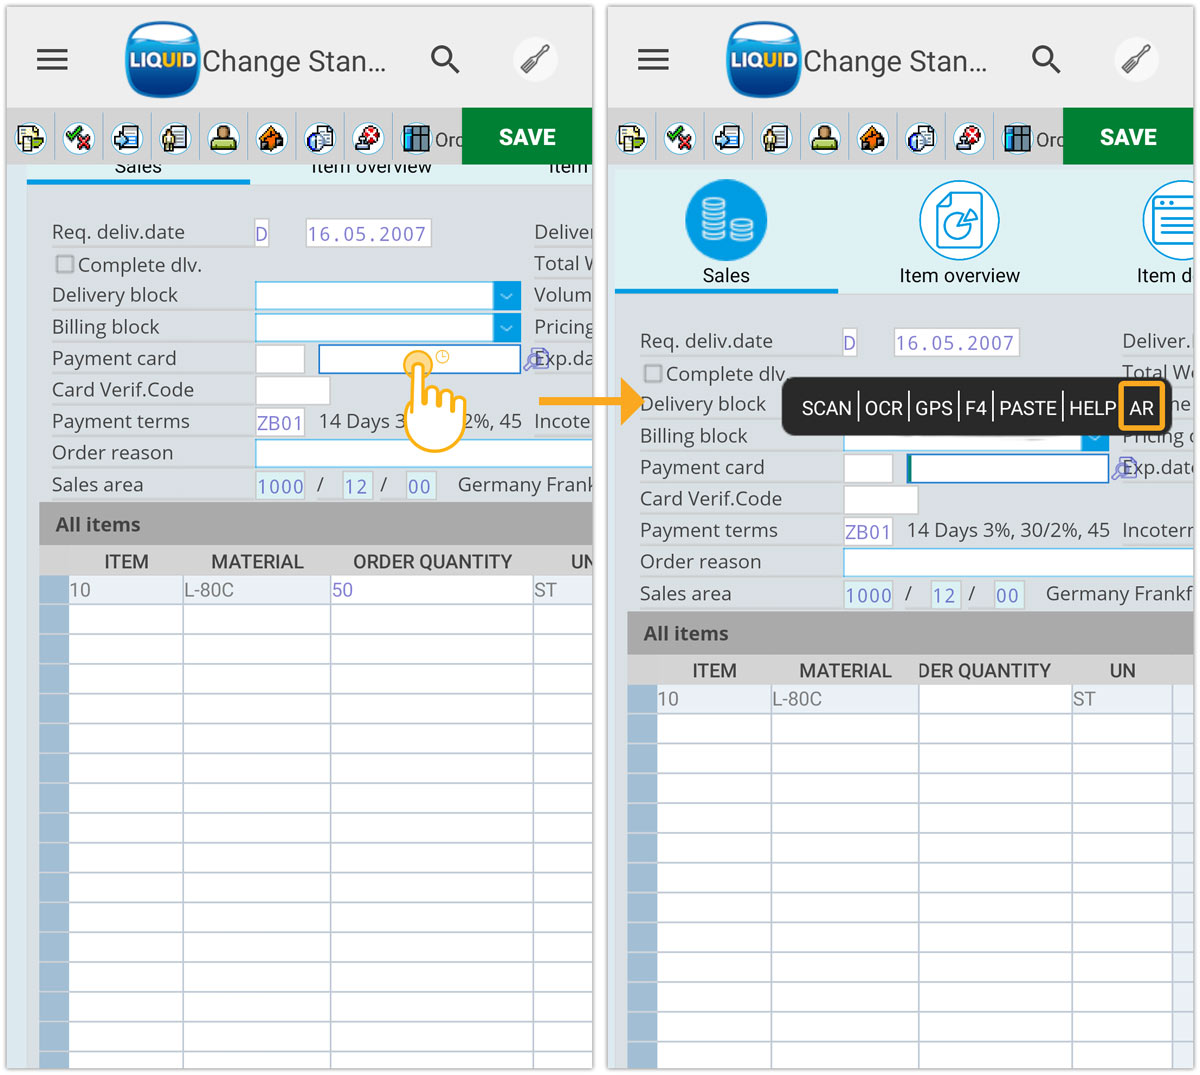Screen dimensions: 1200x1075
Task: Click the Exp.date search icon on the left screen
Action: pyautogui.click(x=536, y=359)
